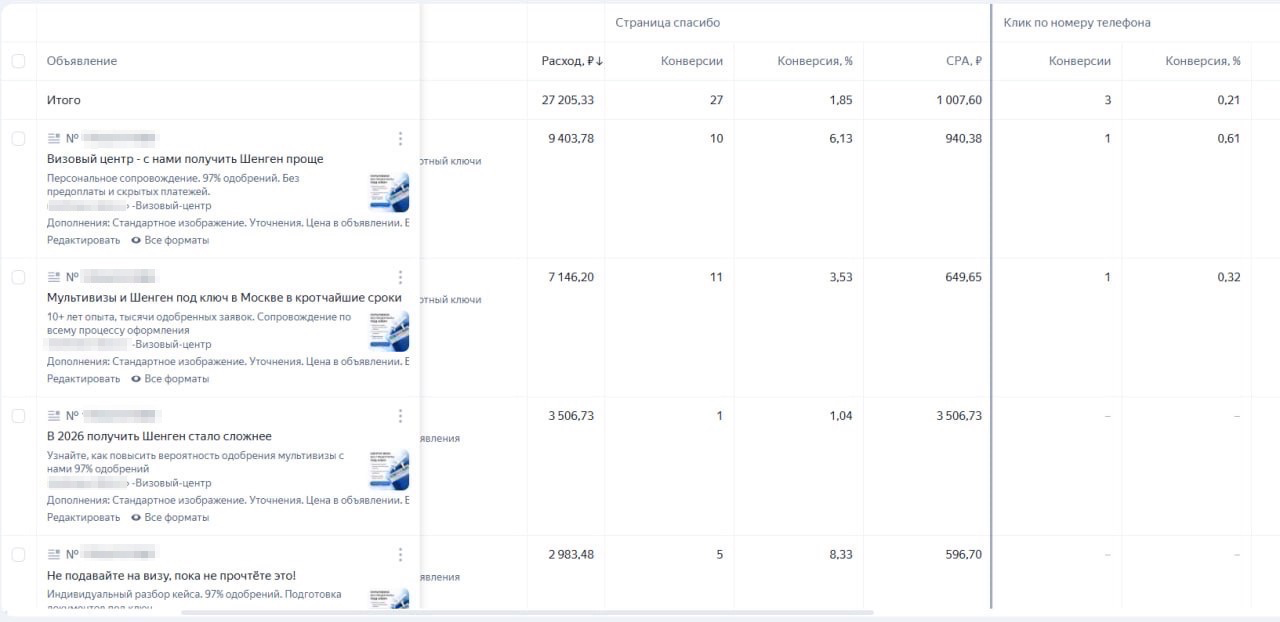Click eye icon 'Все форматы' in second ad

click(x=135, y=379)
